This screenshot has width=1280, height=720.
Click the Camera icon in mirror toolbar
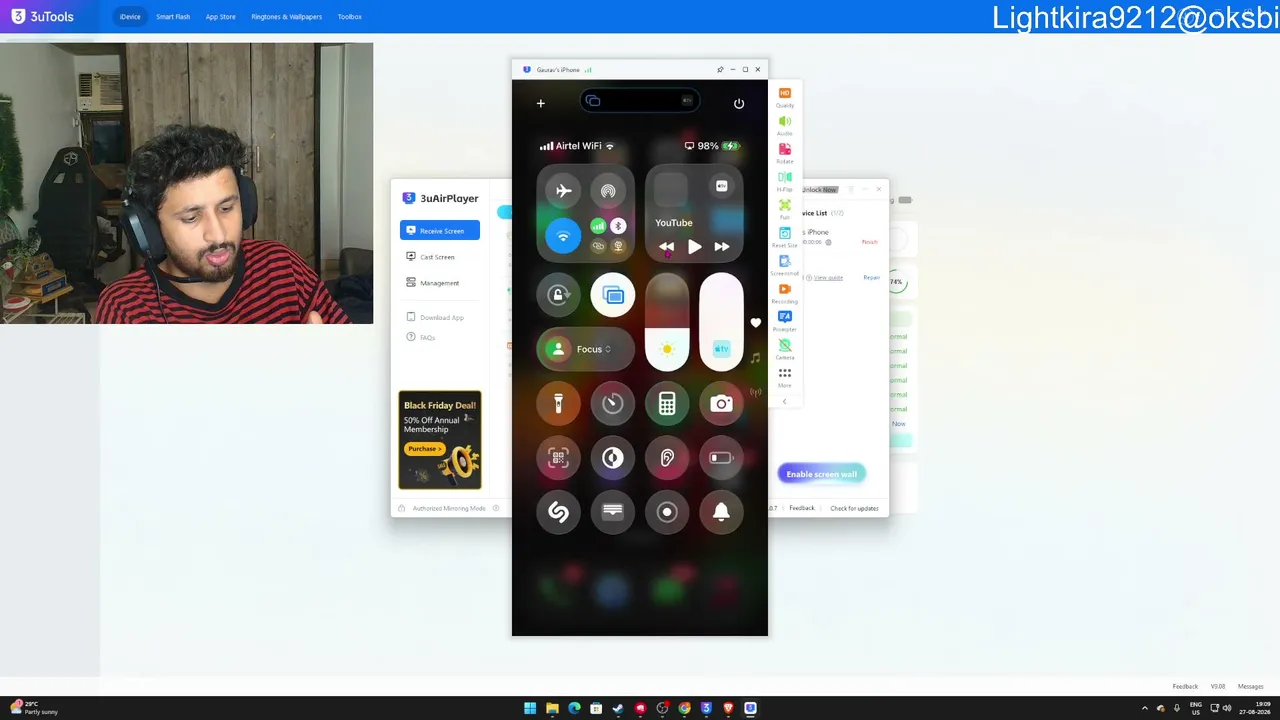pyautogui.click(x=785, y=349)
